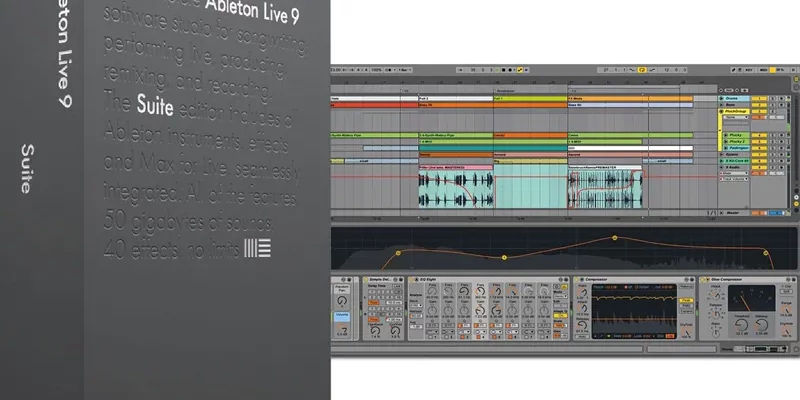Unfold the Plucky track

pos(726,135)
